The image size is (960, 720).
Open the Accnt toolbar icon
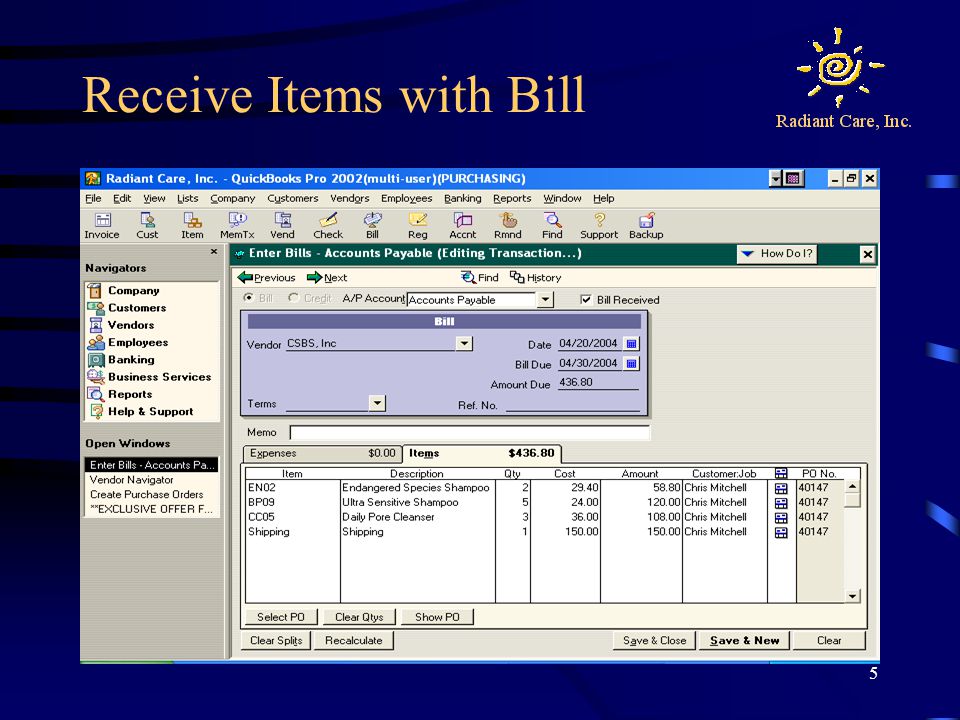click(462, 226)
